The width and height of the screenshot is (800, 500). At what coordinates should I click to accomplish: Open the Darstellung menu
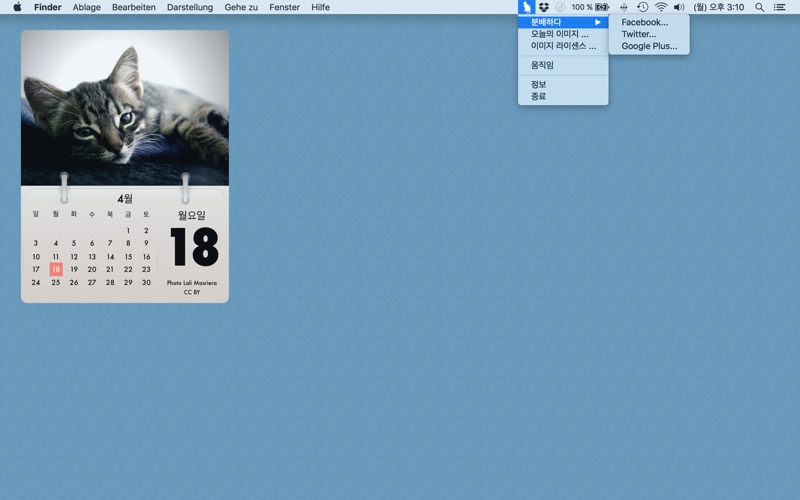tap(189, 7)
